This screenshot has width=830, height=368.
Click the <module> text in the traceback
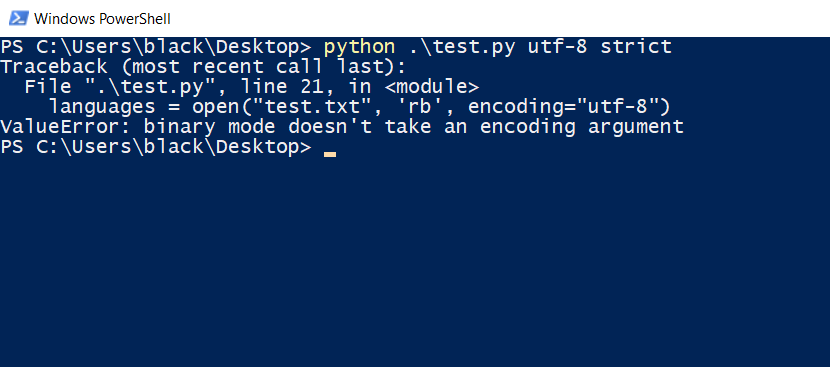point(431,87)
